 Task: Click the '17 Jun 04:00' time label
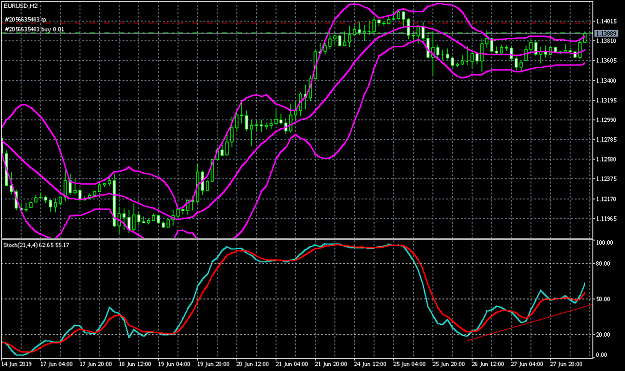pyautogui.click(x=56, y=364)
